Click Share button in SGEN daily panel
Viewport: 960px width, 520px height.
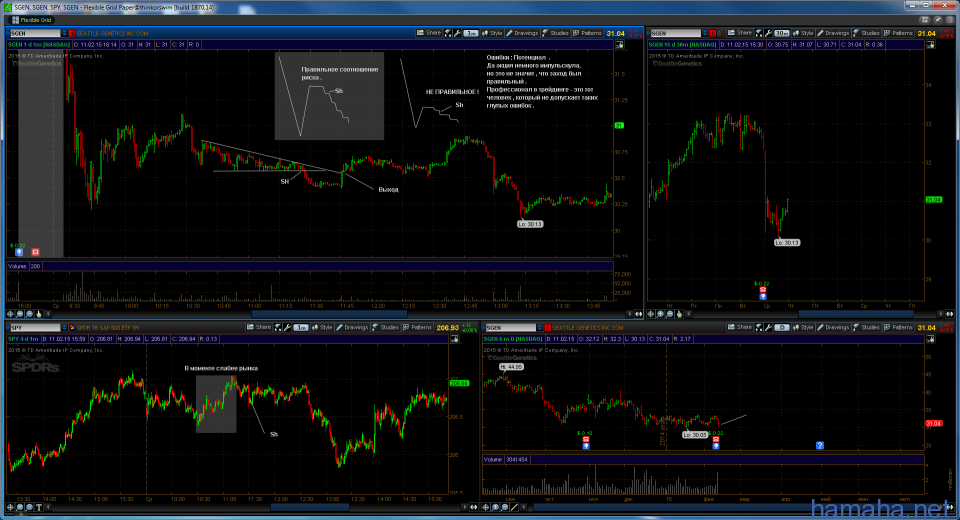[740, 328]
